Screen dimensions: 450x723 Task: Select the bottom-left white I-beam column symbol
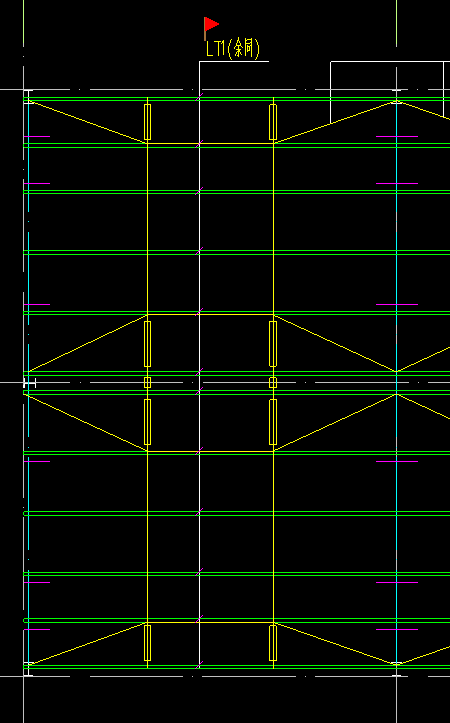[x=28, y=670]
